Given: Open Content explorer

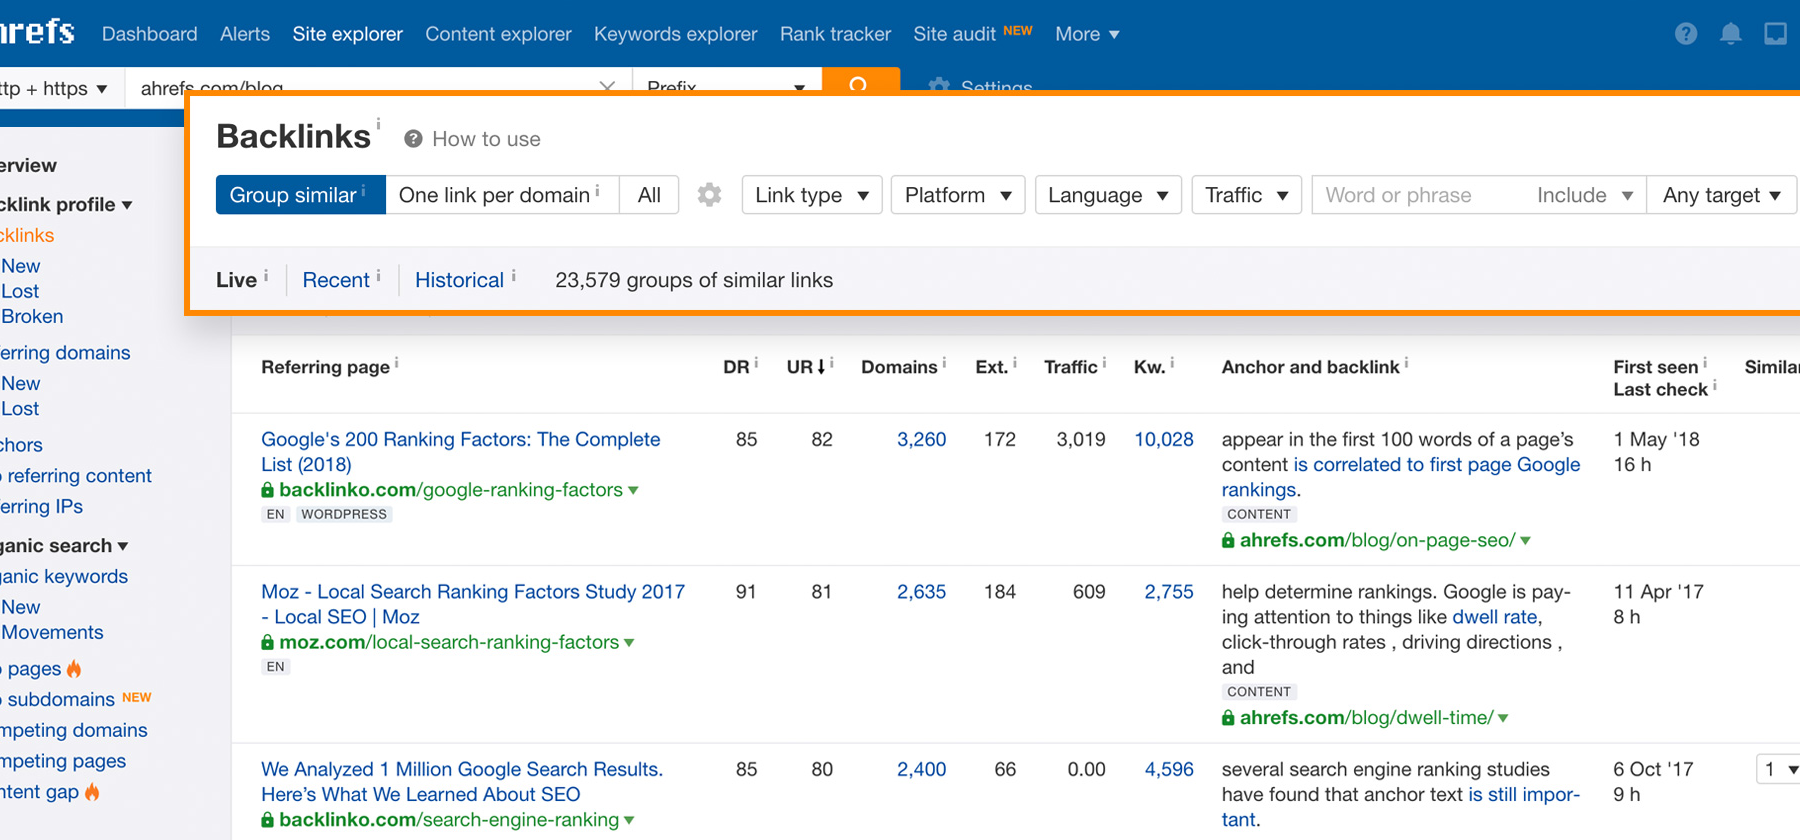Looking at the screenshot, I should (x=498, y=34).
